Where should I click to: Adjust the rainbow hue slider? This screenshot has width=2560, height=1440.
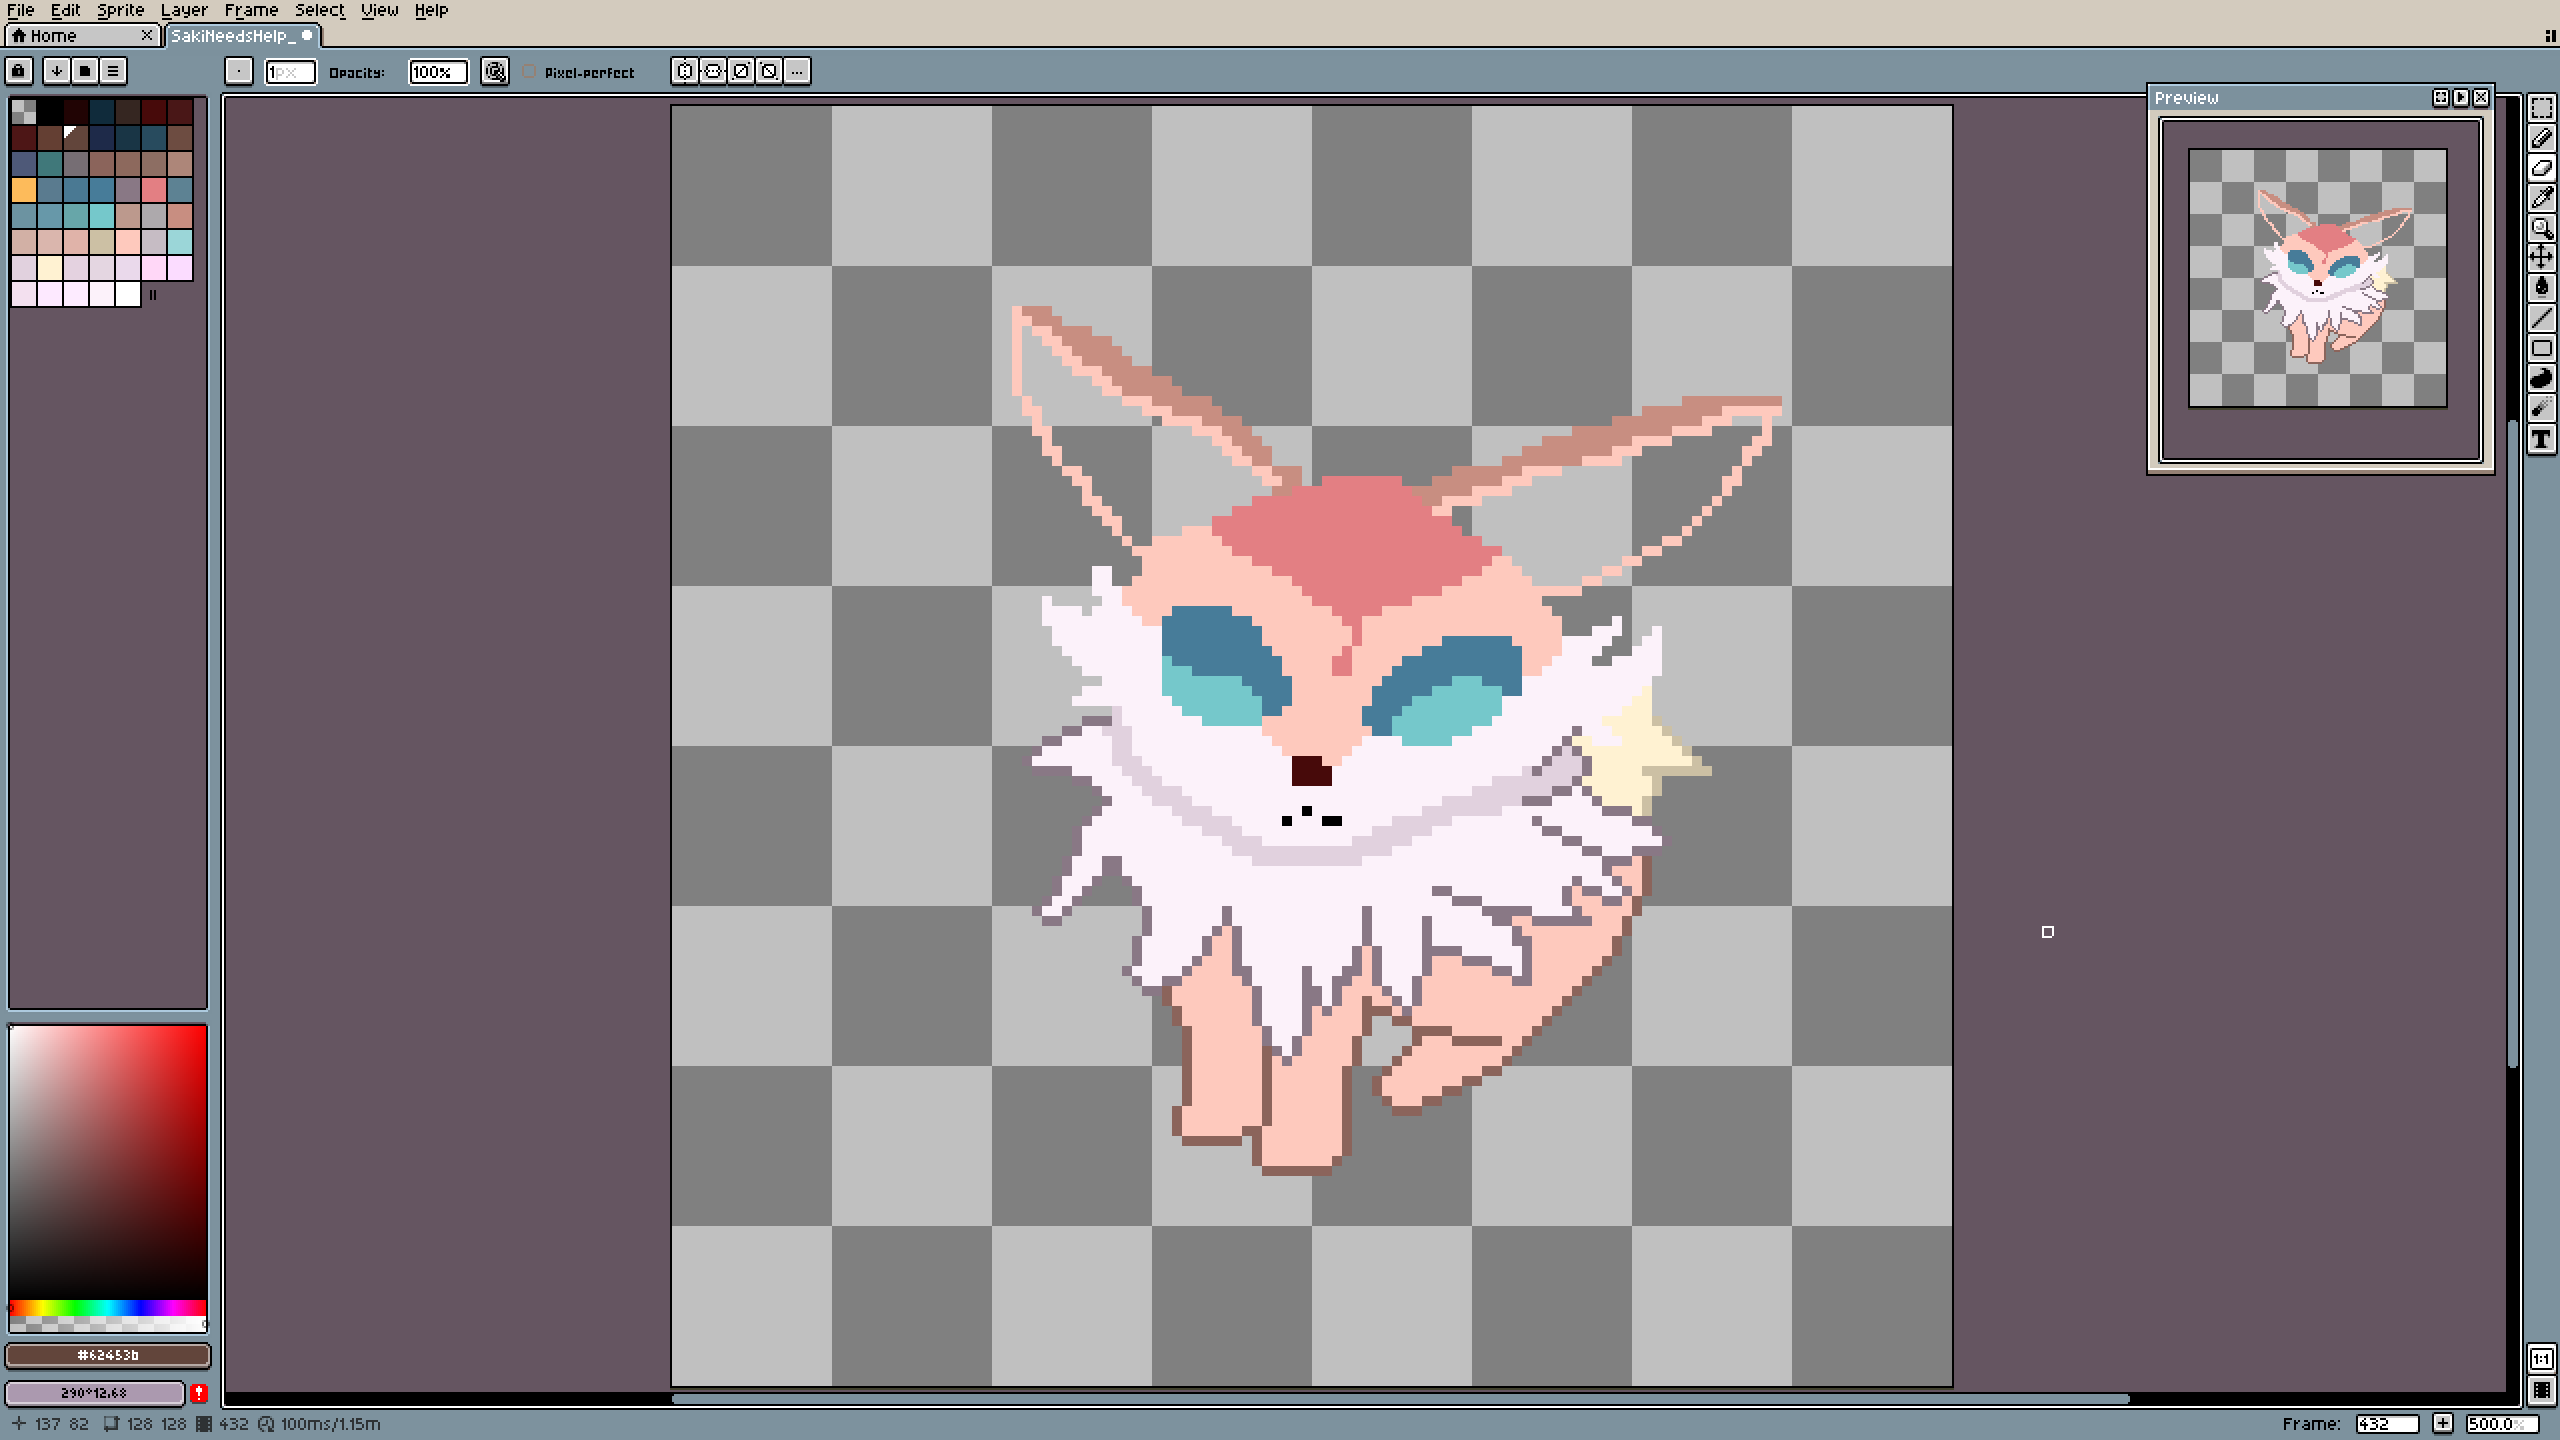tap(108, 1308)
